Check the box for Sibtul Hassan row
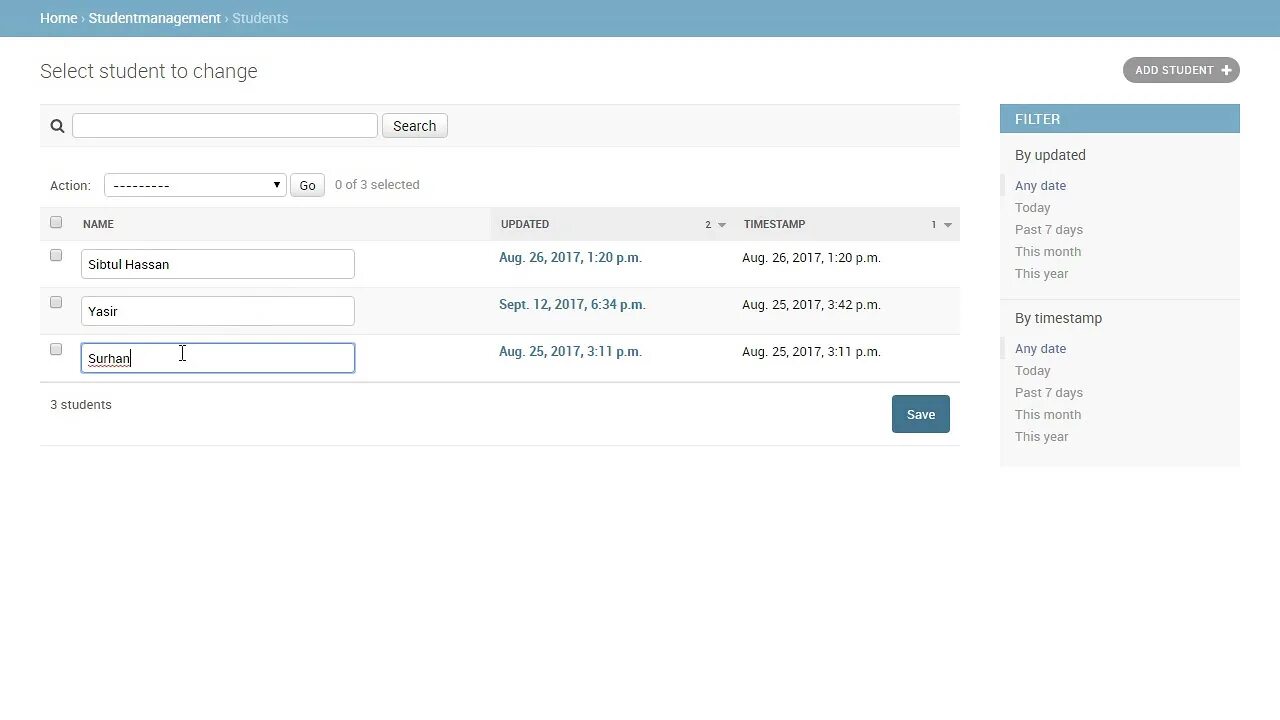 point(56,255)
